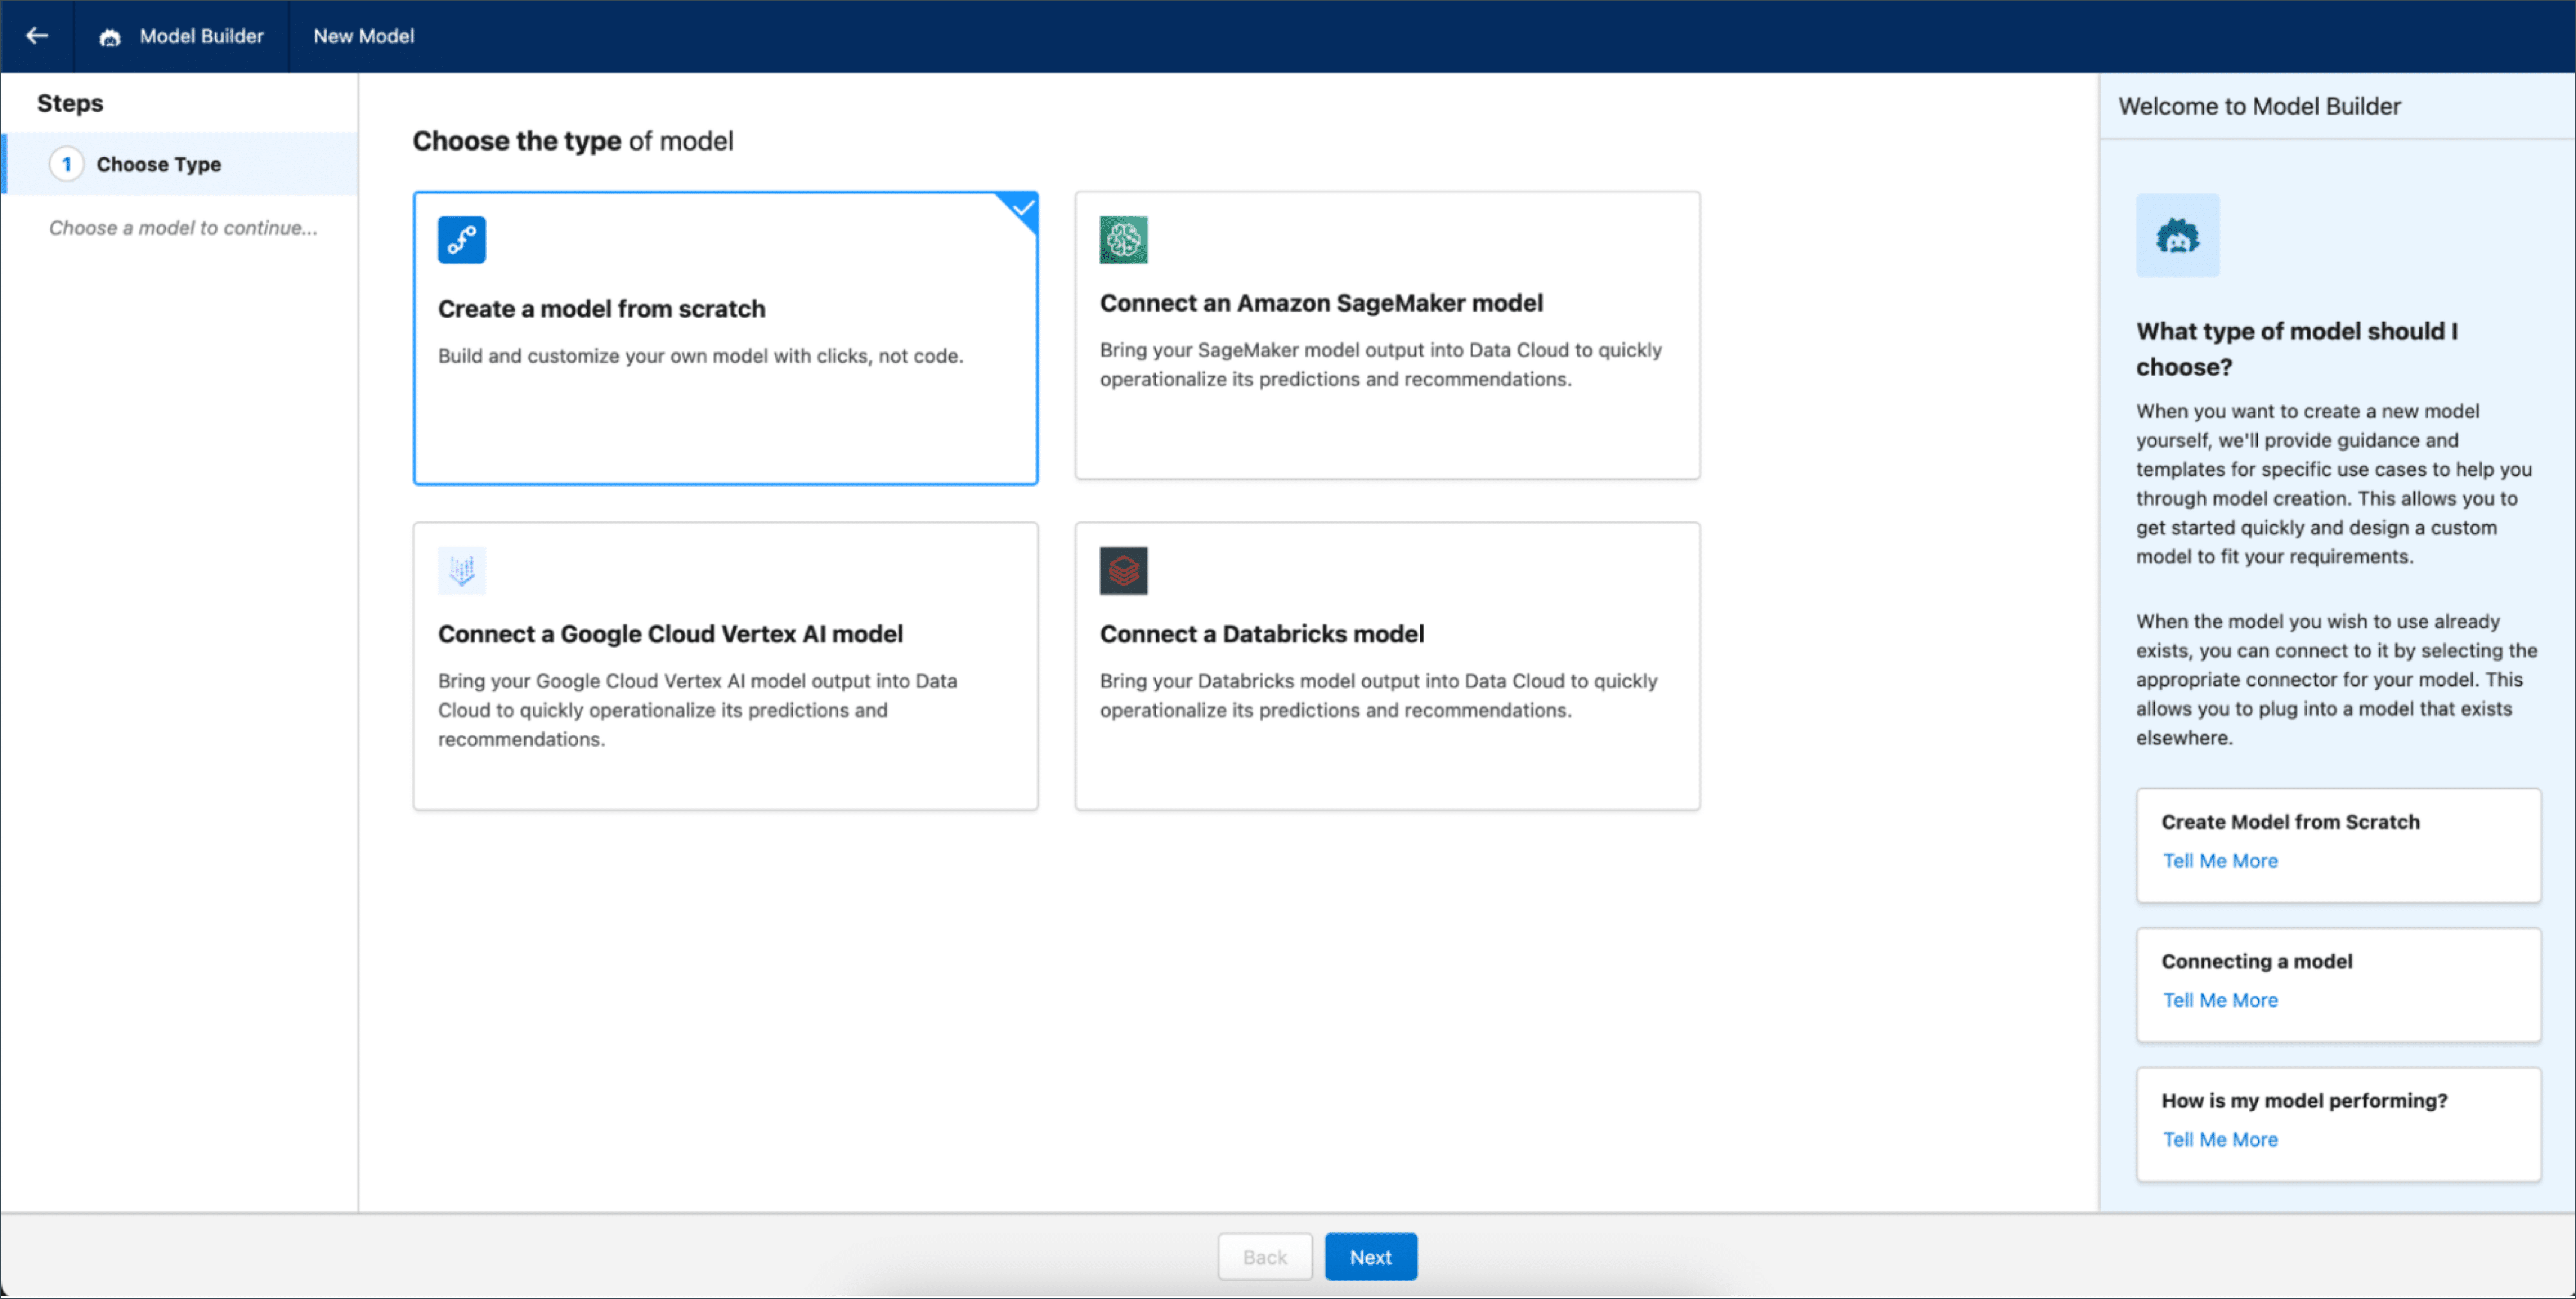The image size is (2576, 1299).
Task: Click the How is my model performing? title
Action: pos(2304,1101)
